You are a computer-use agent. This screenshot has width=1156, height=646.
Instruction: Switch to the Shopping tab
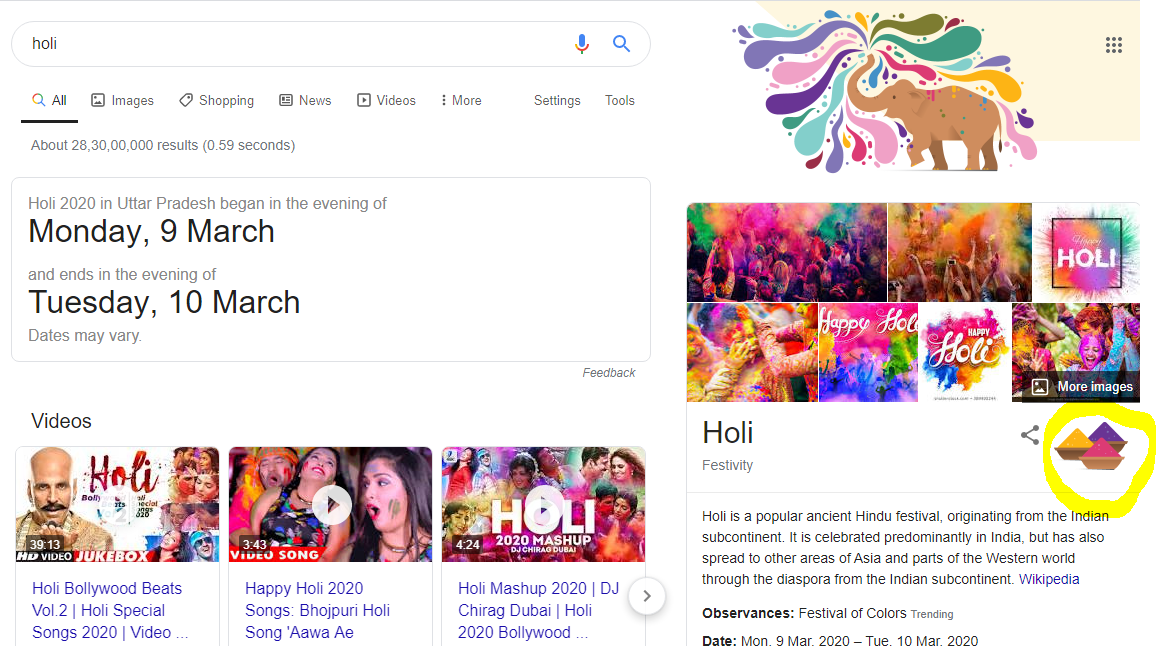[x=216, y=101]
